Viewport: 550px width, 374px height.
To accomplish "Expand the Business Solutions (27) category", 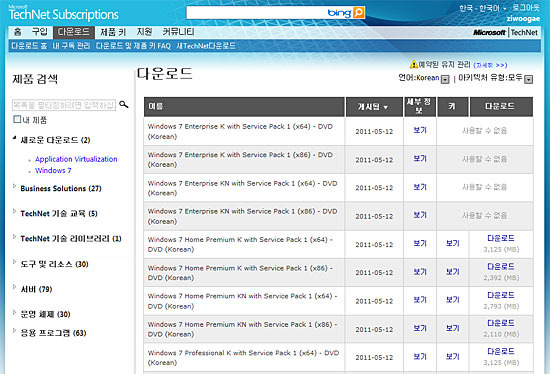I will coord(14,186).
